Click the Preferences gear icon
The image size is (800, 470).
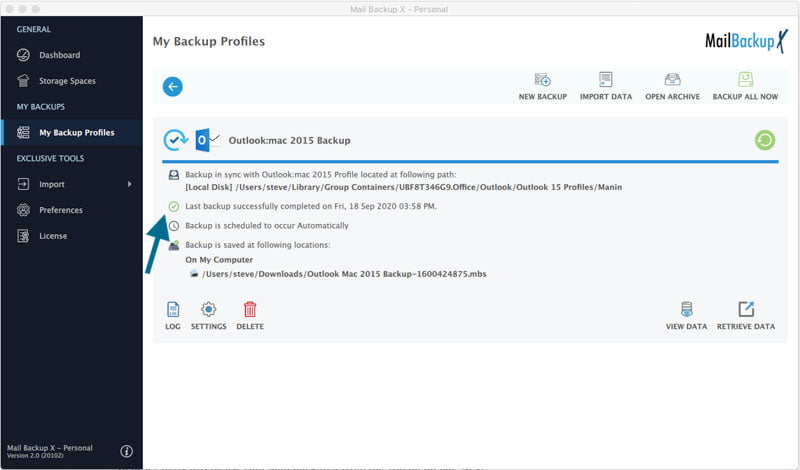[23, 210]
